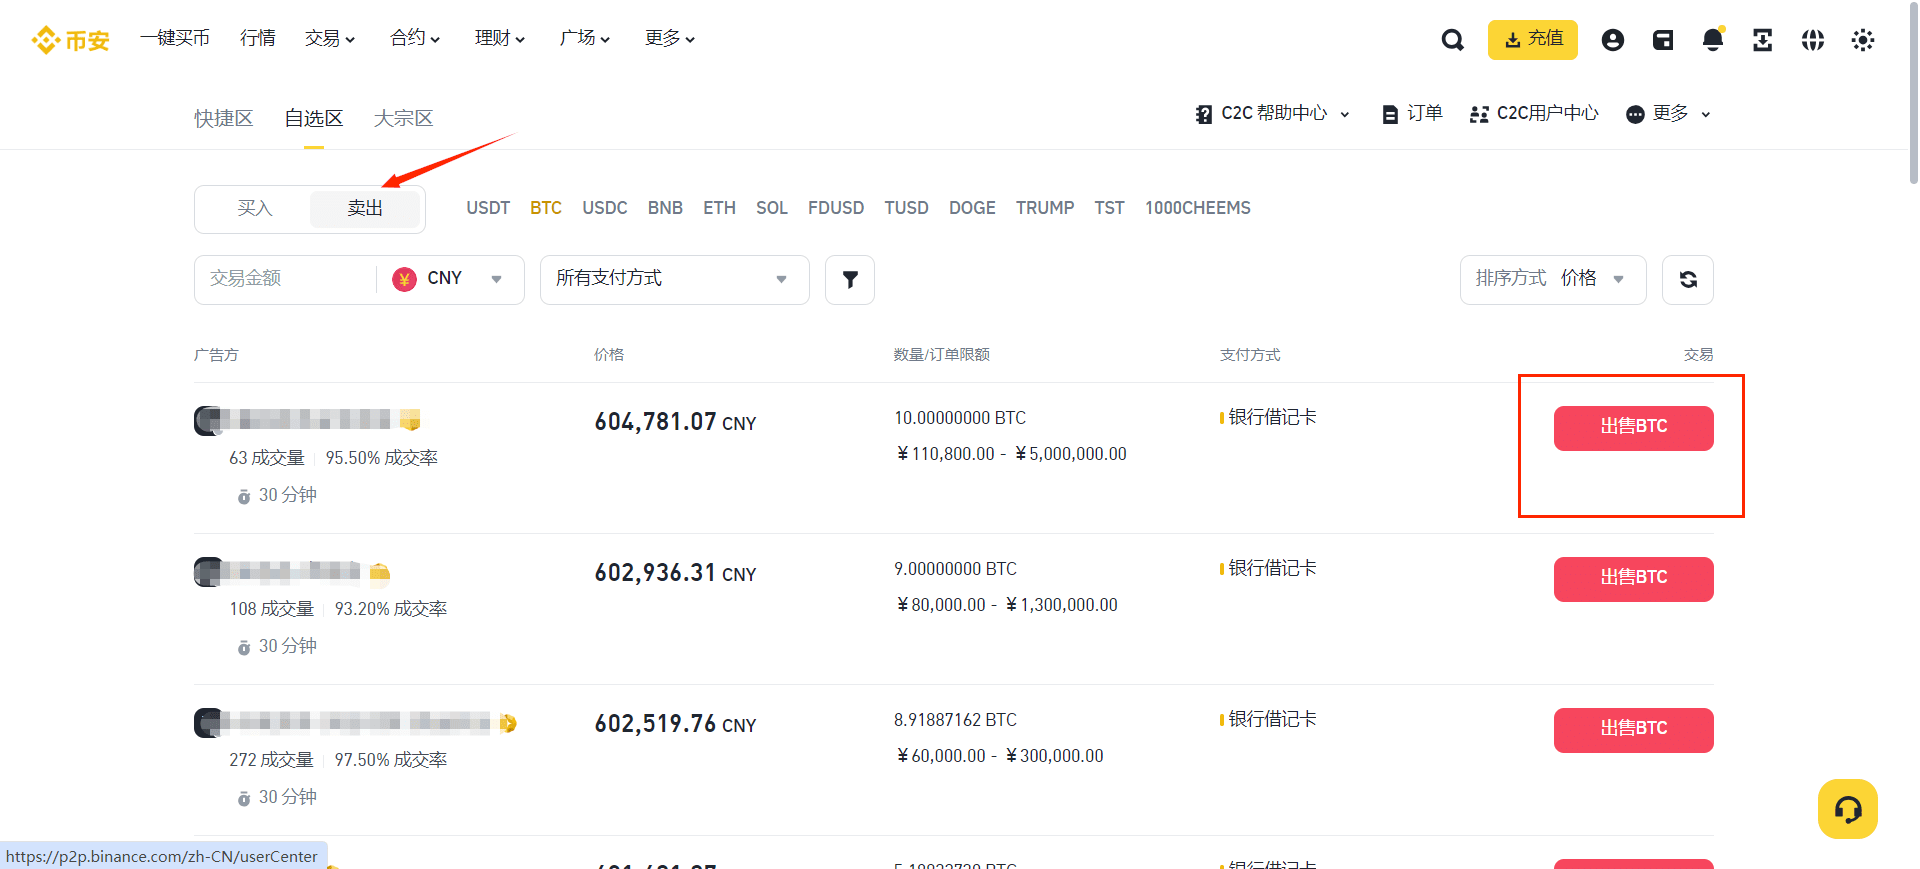Screen dimensions: 1920x869
Task: Open 排序方式 价格 sort dropdown
Action: pos(1553,280)
